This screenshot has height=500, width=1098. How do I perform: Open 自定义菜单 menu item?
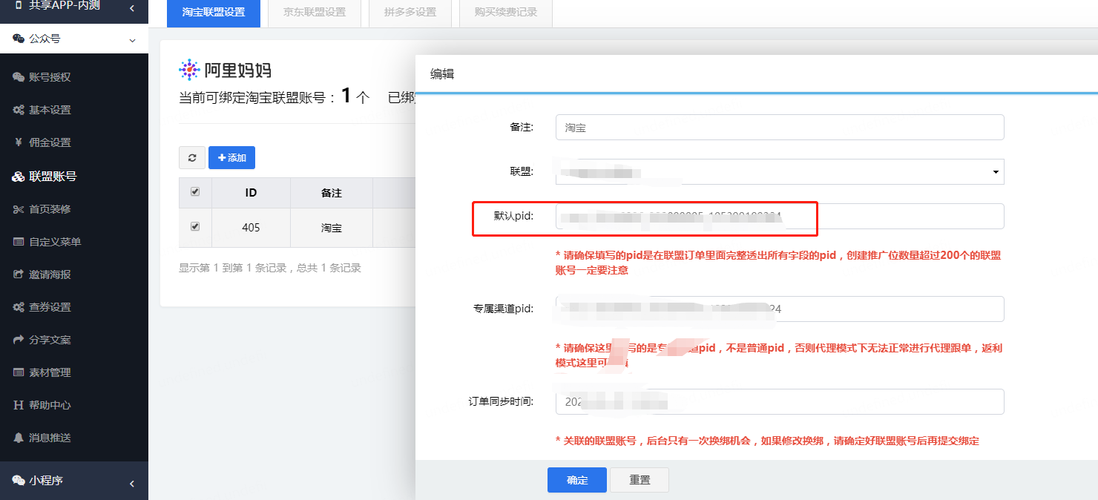(x=55, y=242)
